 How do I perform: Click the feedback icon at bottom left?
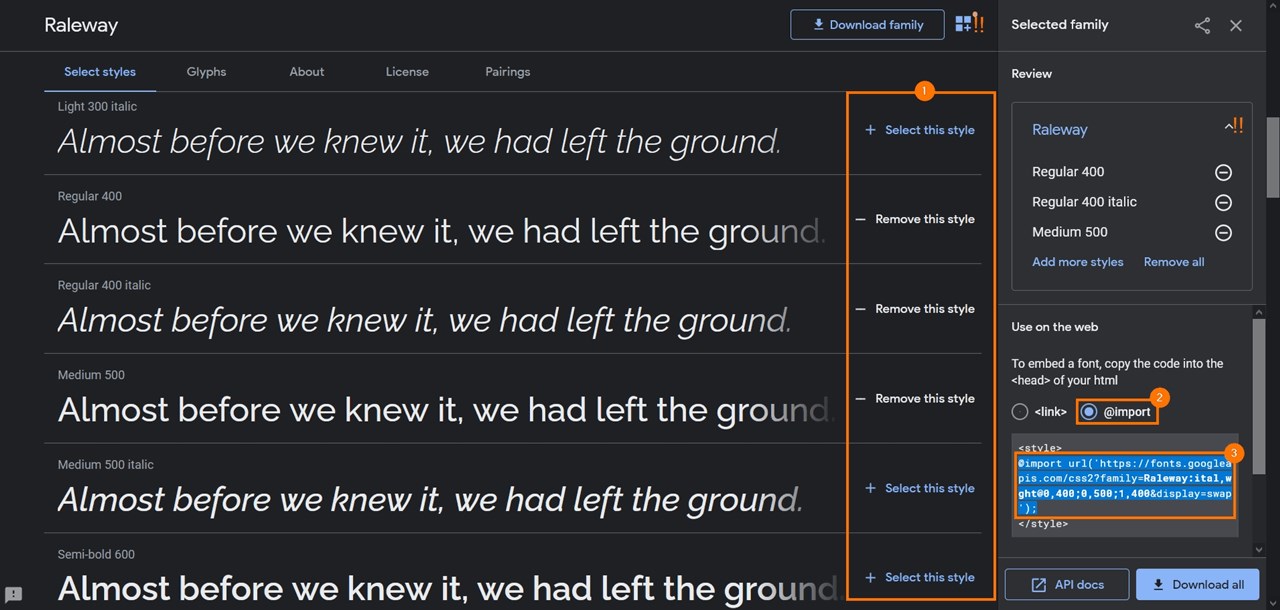pos(14,594)
